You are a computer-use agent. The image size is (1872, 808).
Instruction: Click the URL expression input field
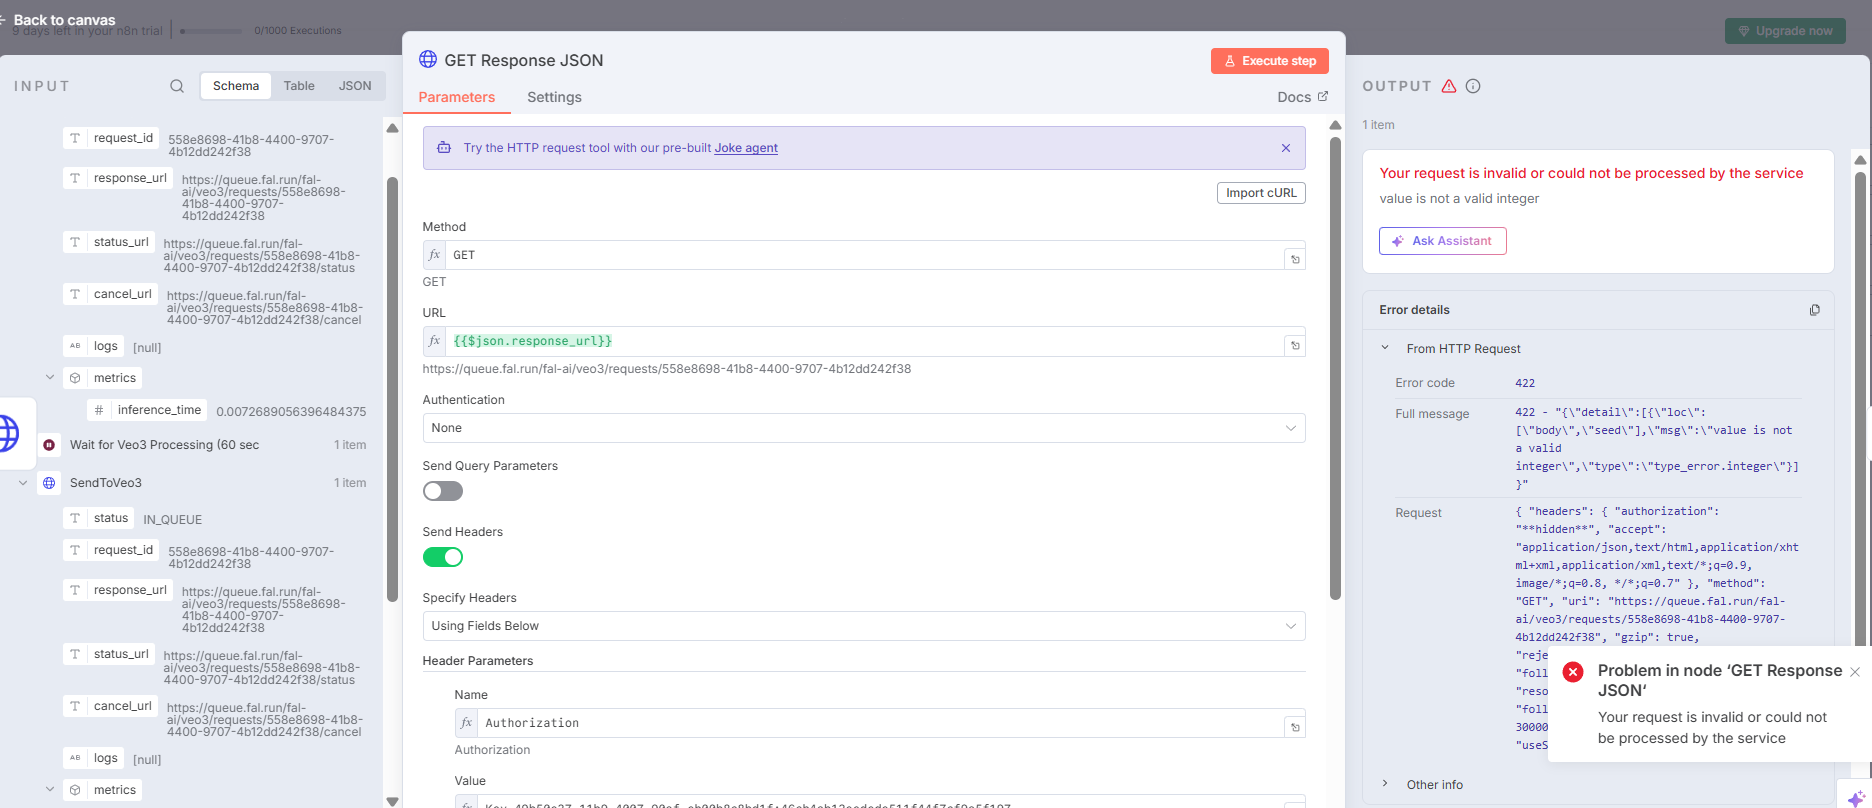865,341
